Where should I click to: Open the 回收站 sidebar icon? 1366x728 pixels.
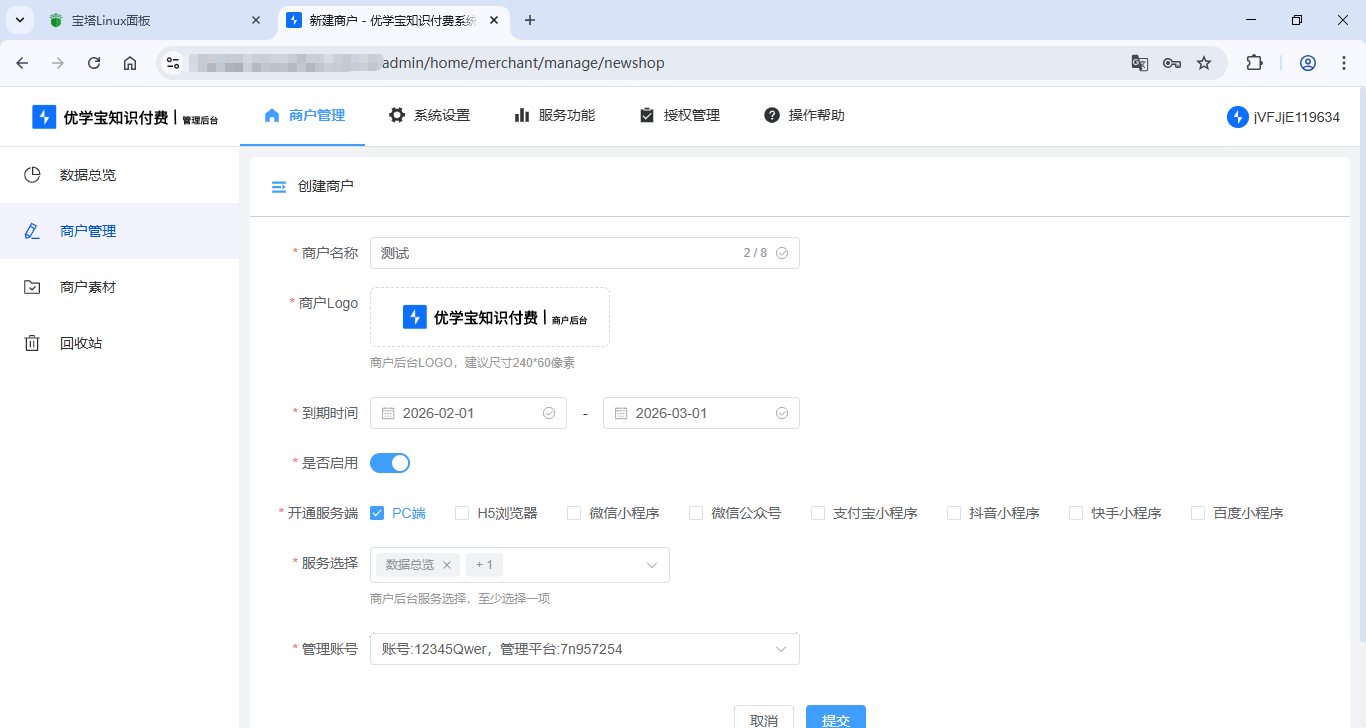(31, 342)
